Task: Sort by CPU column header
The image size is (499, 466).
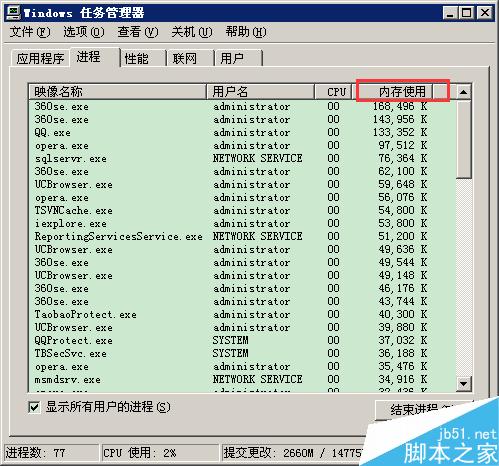Action: pos(333,91)
